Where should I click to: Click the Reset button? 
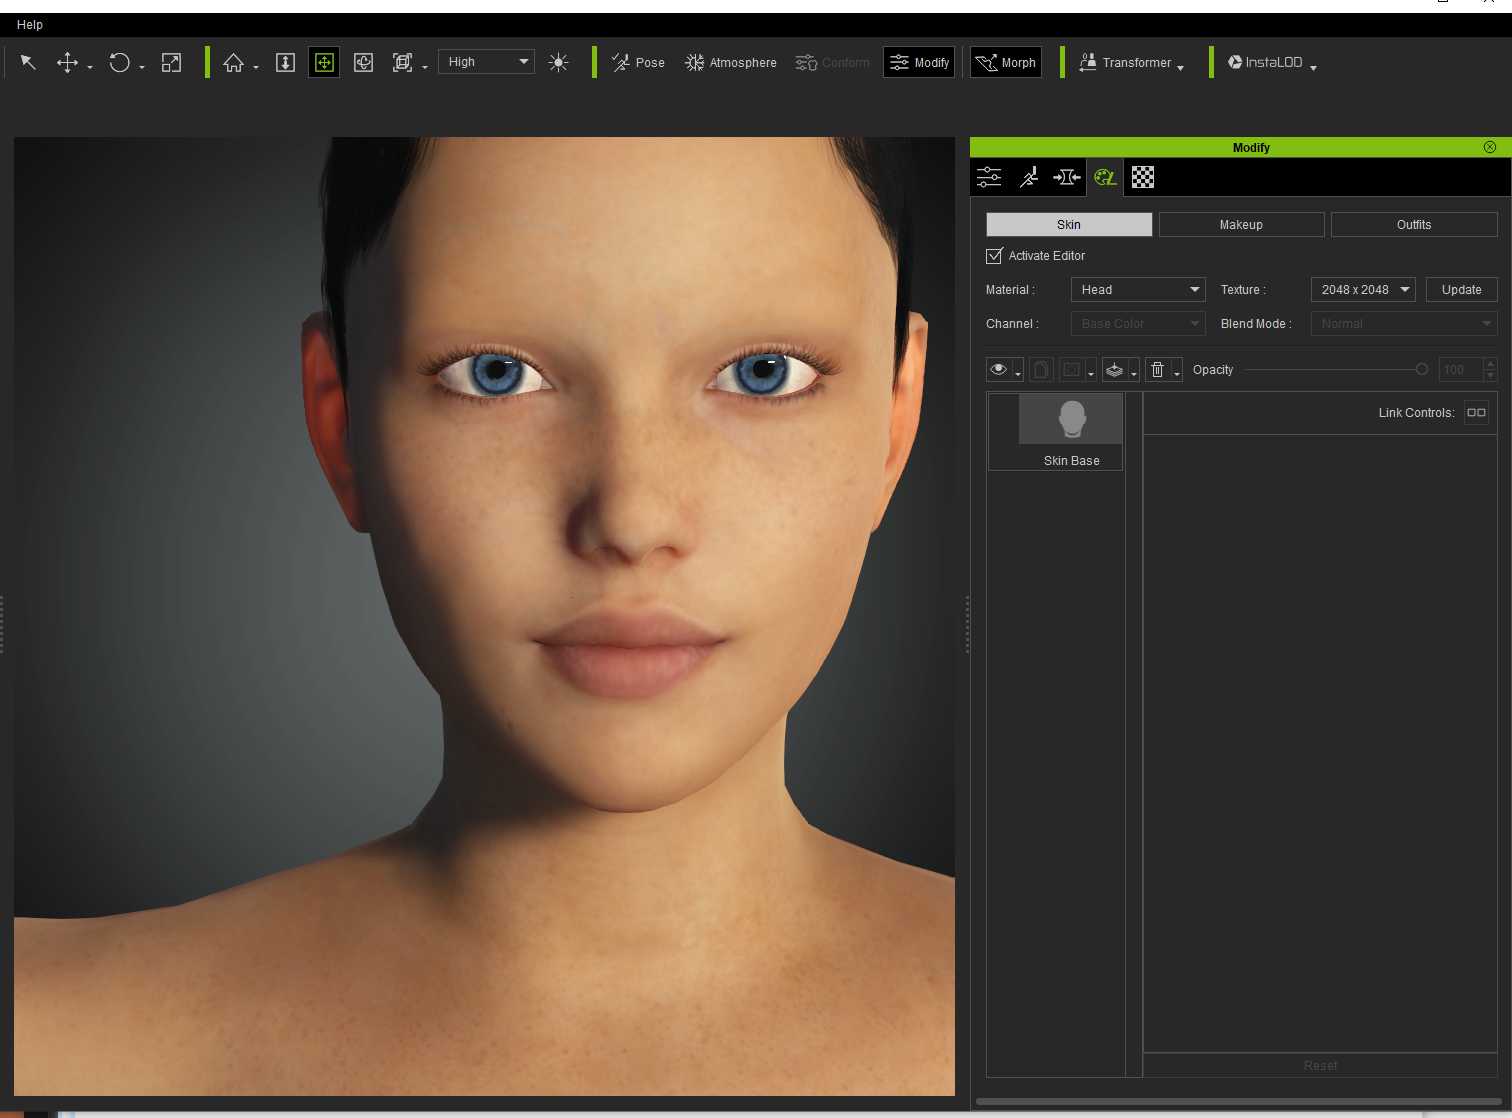click(1320, 1065)
